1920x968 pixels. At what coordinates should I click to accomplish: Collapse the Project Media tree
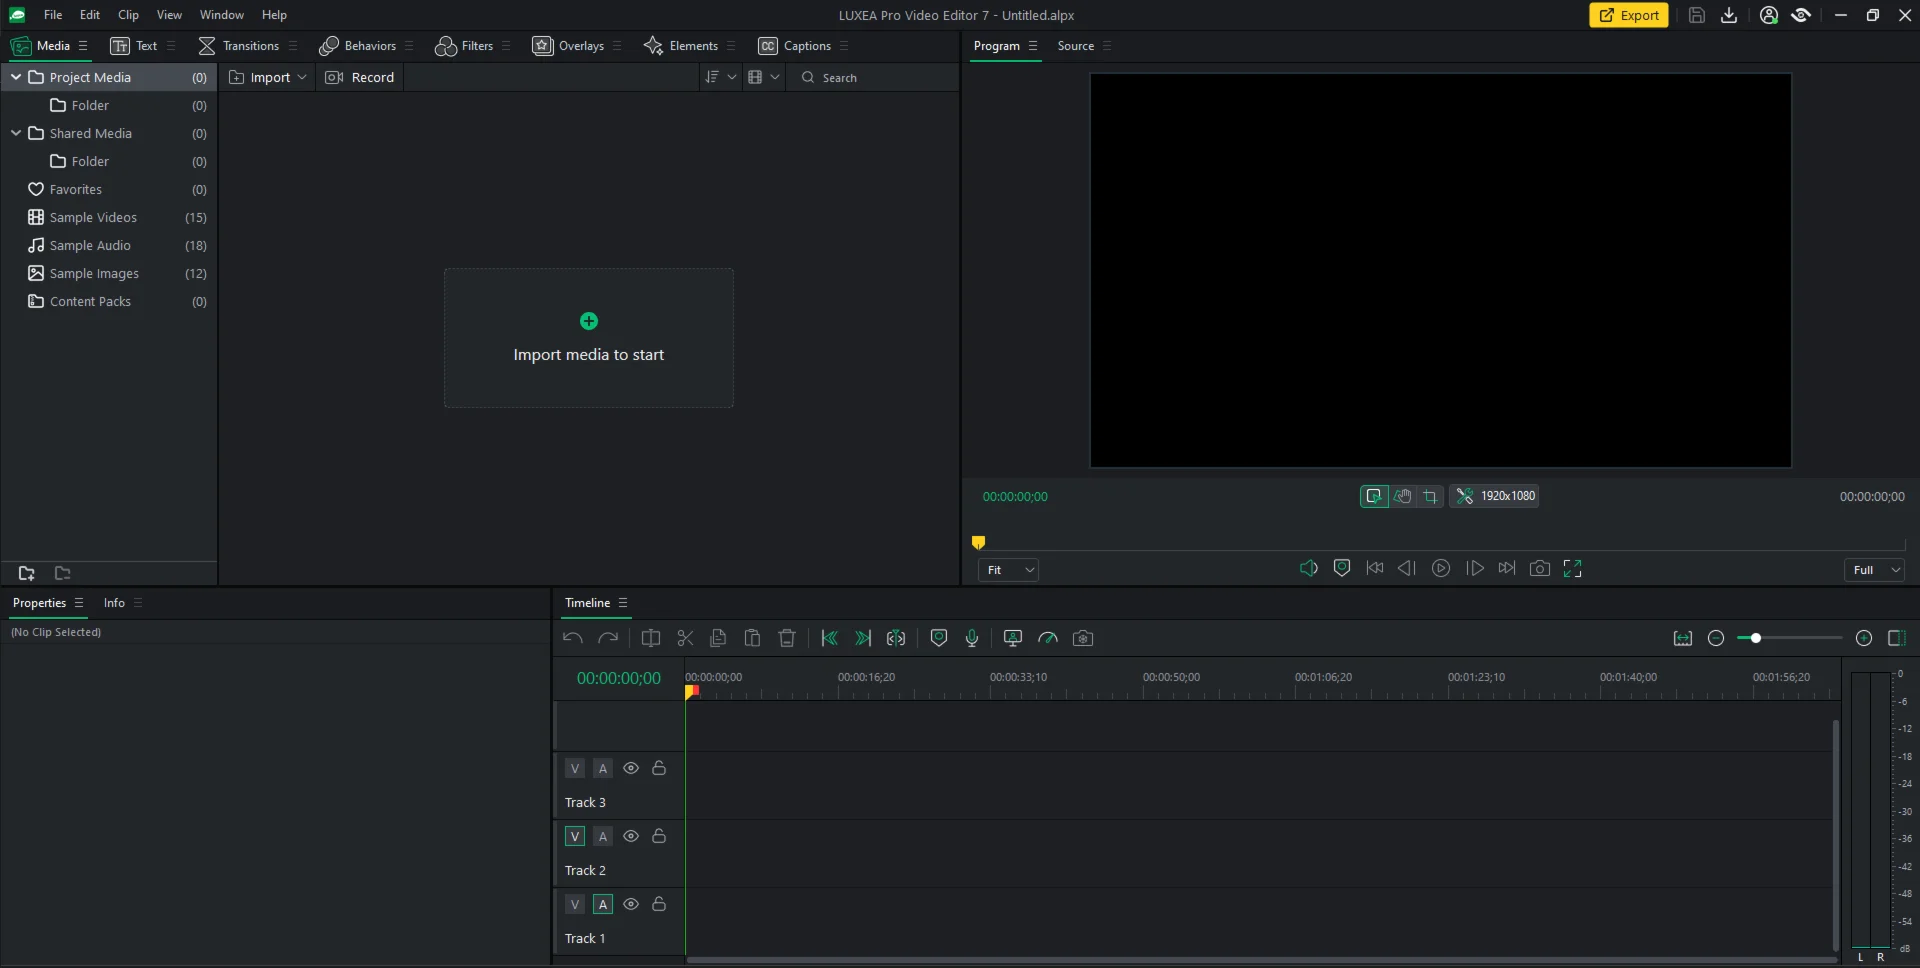pos(16,77)
